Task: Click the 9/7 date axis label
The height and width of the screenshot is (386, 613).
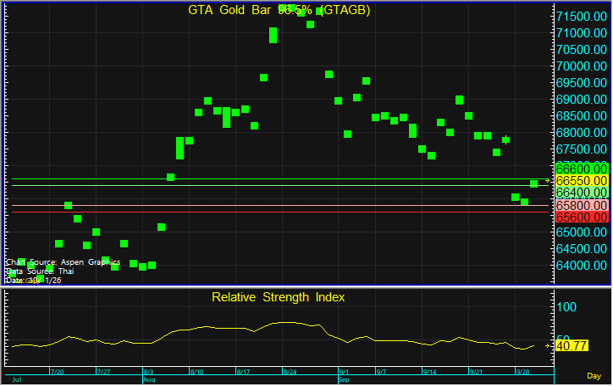Action: 381,372
